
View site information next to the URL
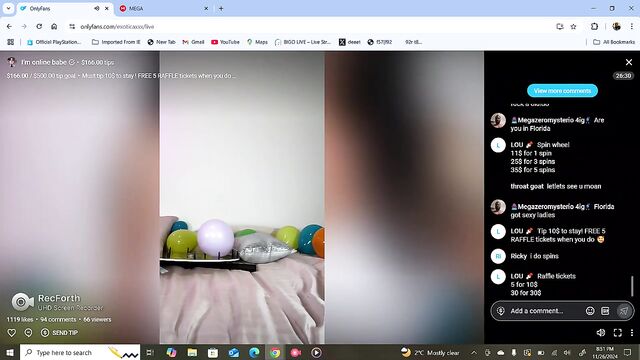(72, 27)
